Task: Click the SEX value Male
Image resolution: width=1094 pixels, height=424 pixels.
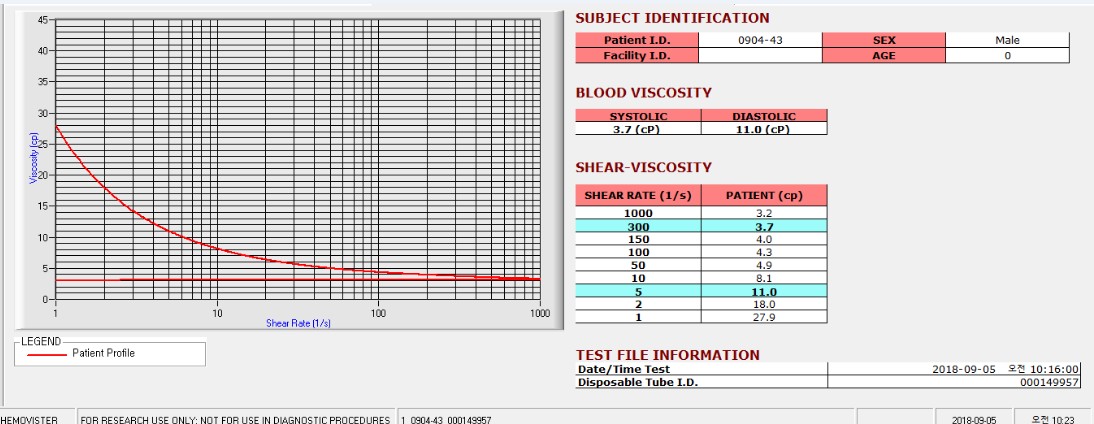Action: click(1007, 40)
